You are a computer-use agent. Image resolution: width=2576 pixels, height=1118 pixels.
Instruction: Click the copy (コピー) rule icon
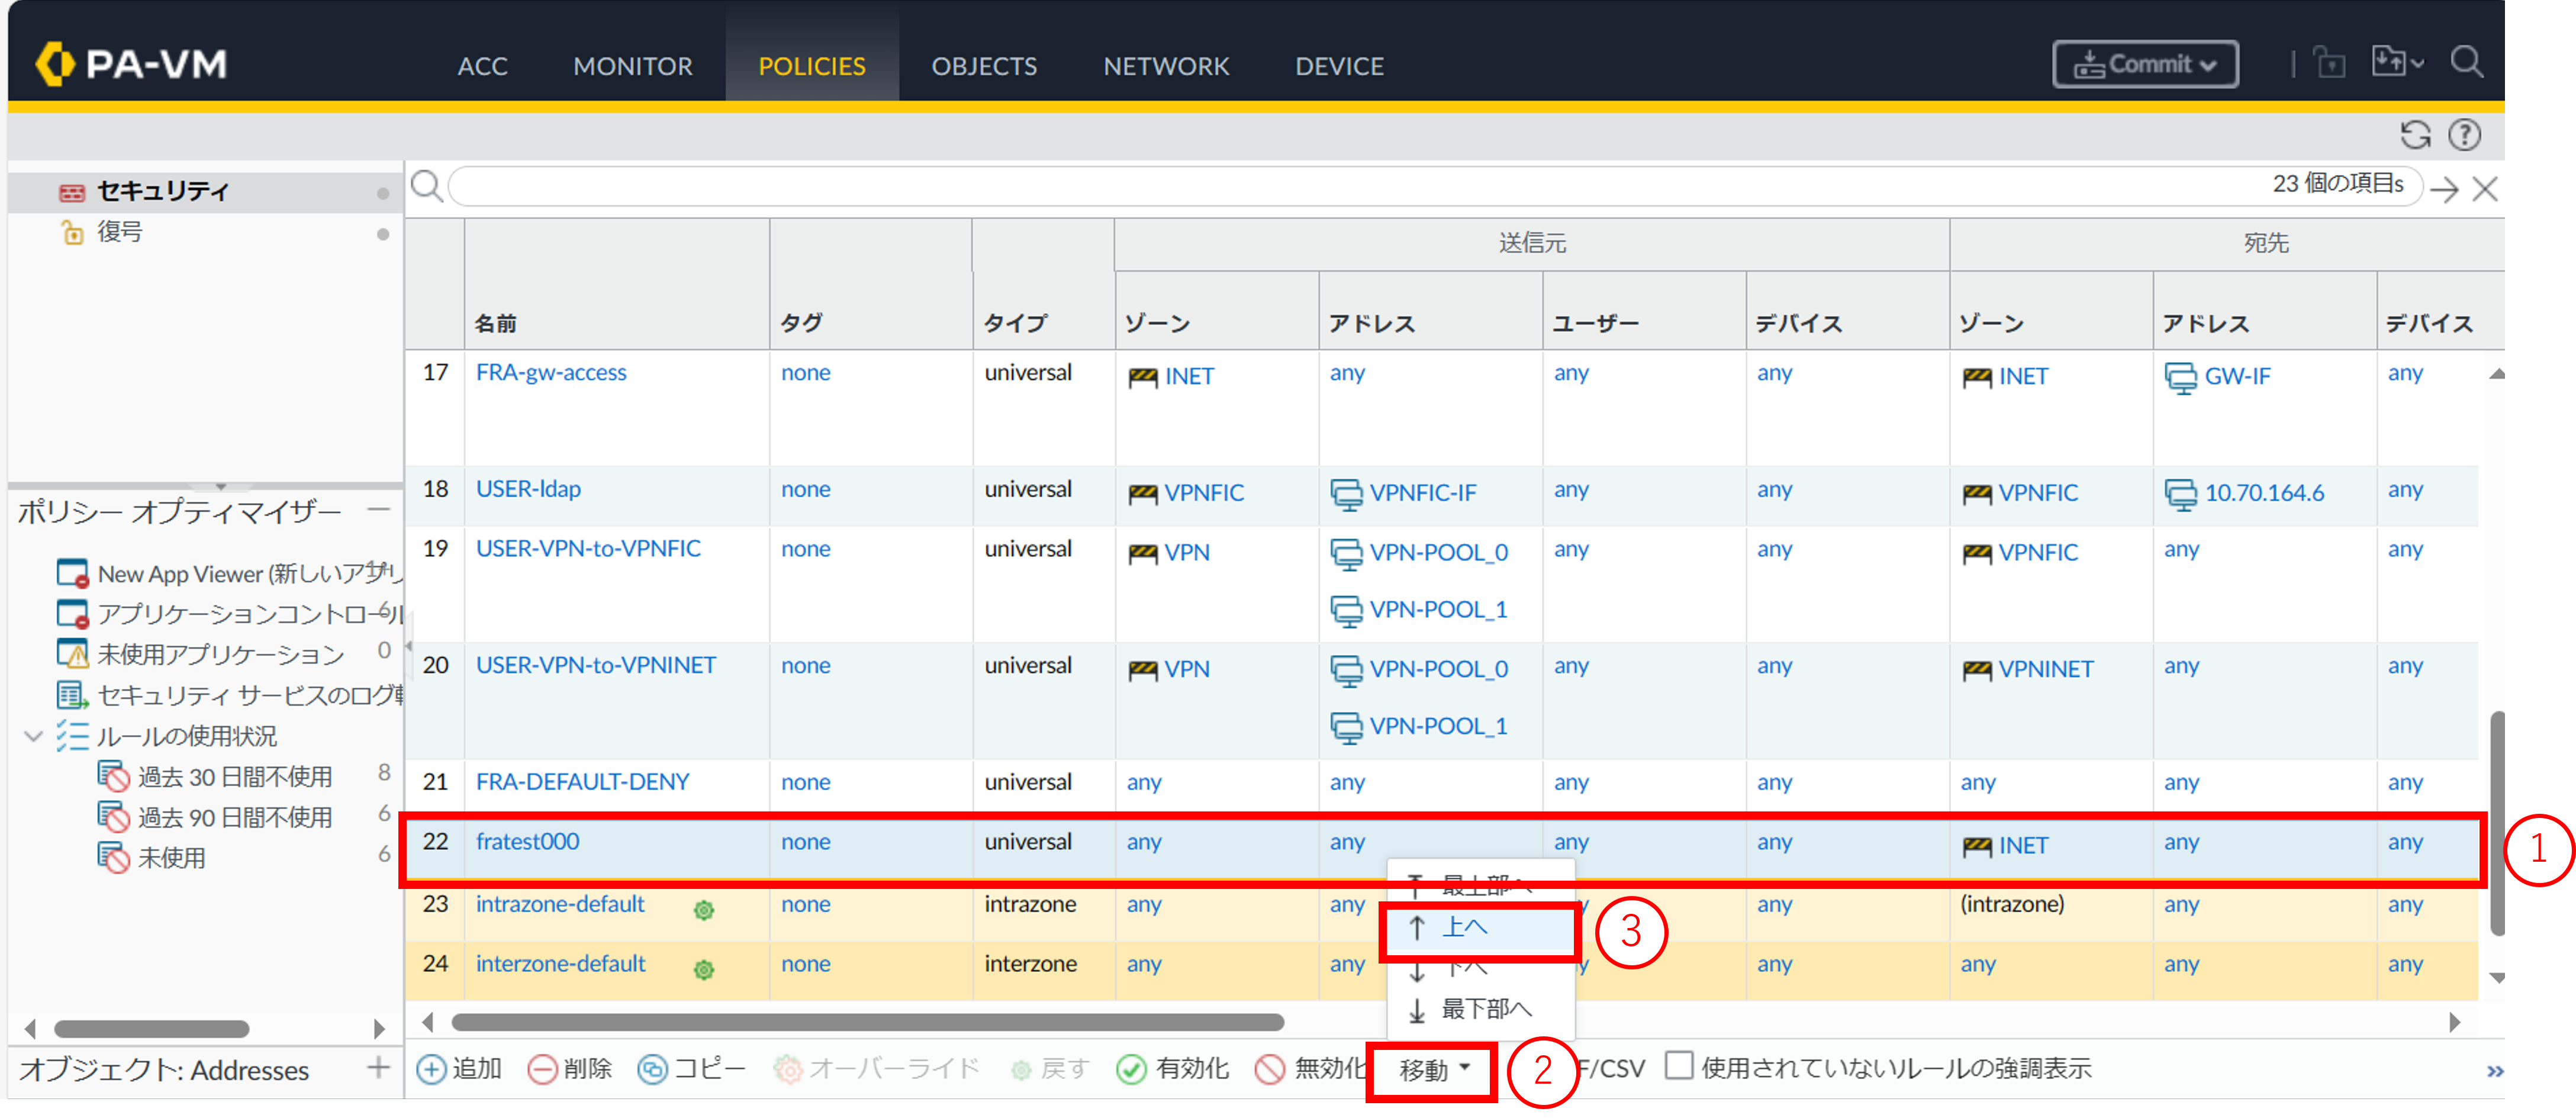652,1069
